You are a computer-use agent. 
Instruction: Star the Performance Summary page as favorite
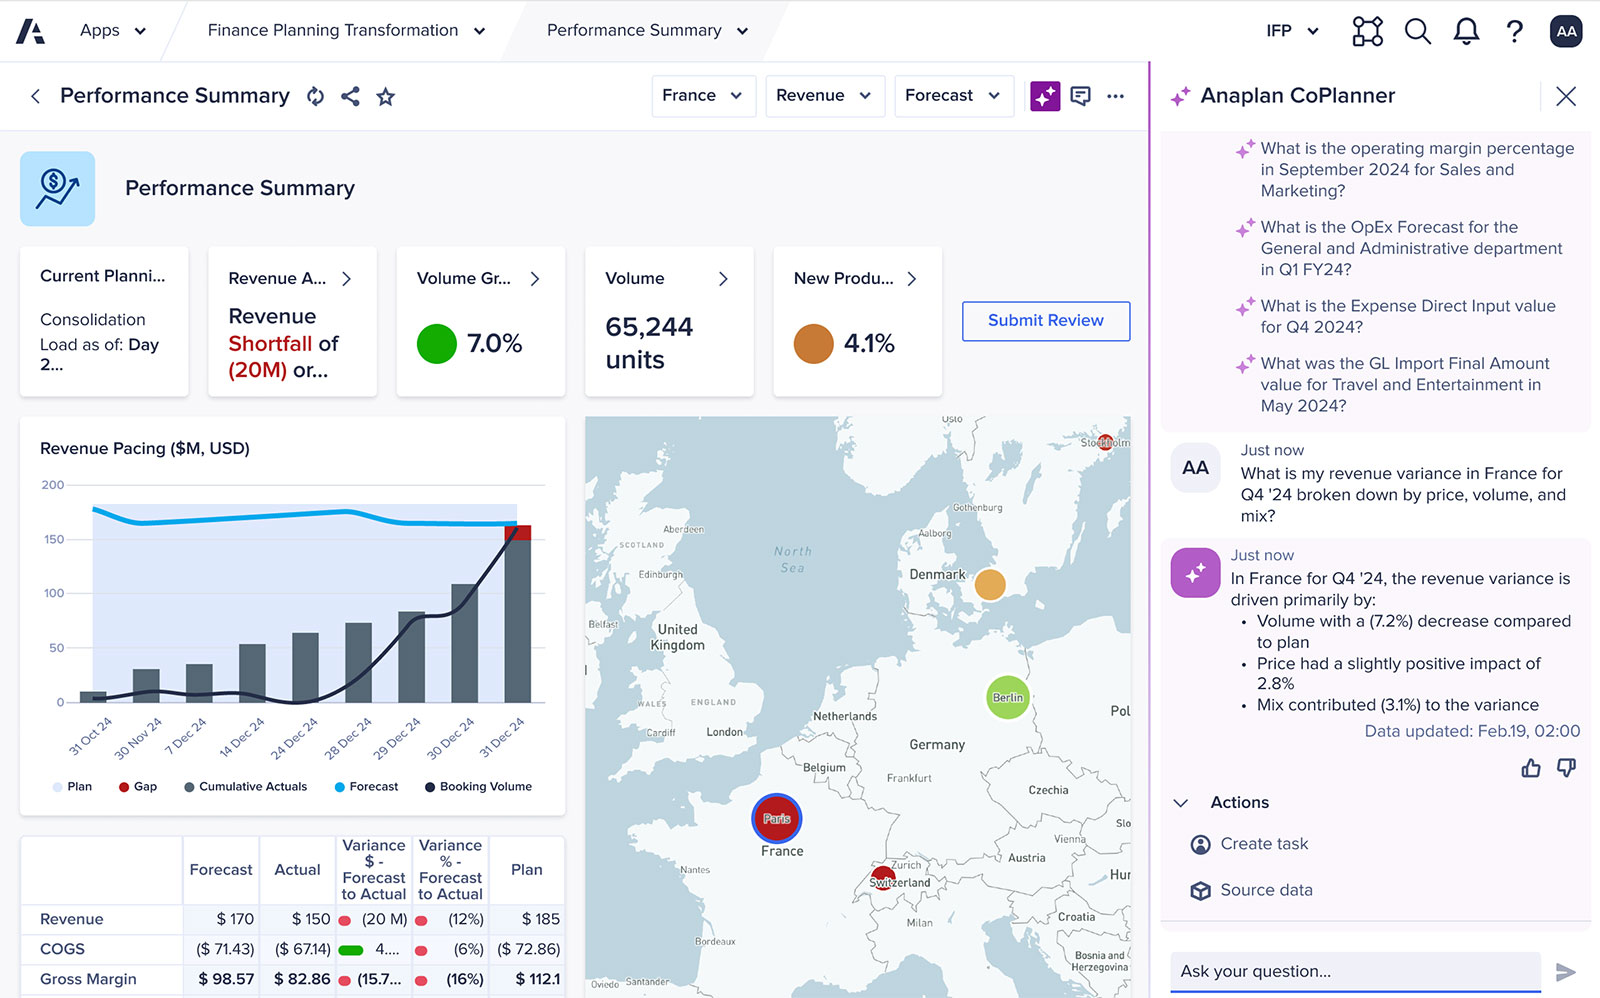point(386,96)
